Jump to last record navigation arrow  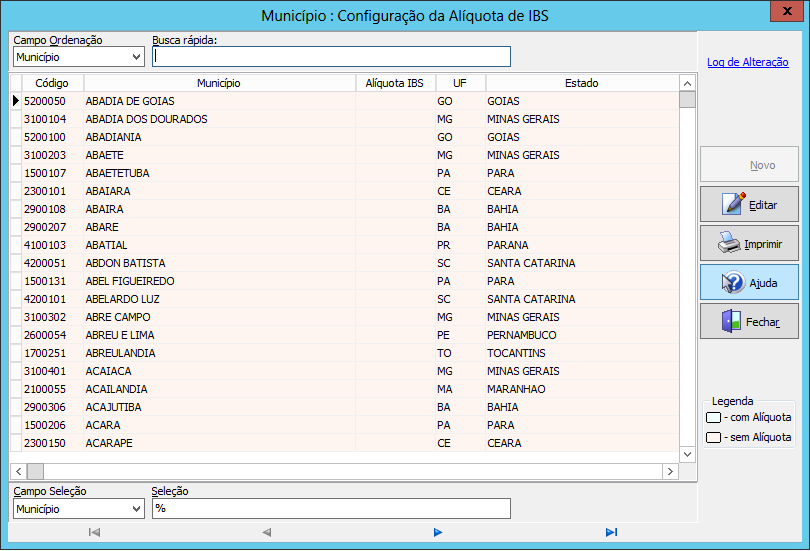coord(611,532)
